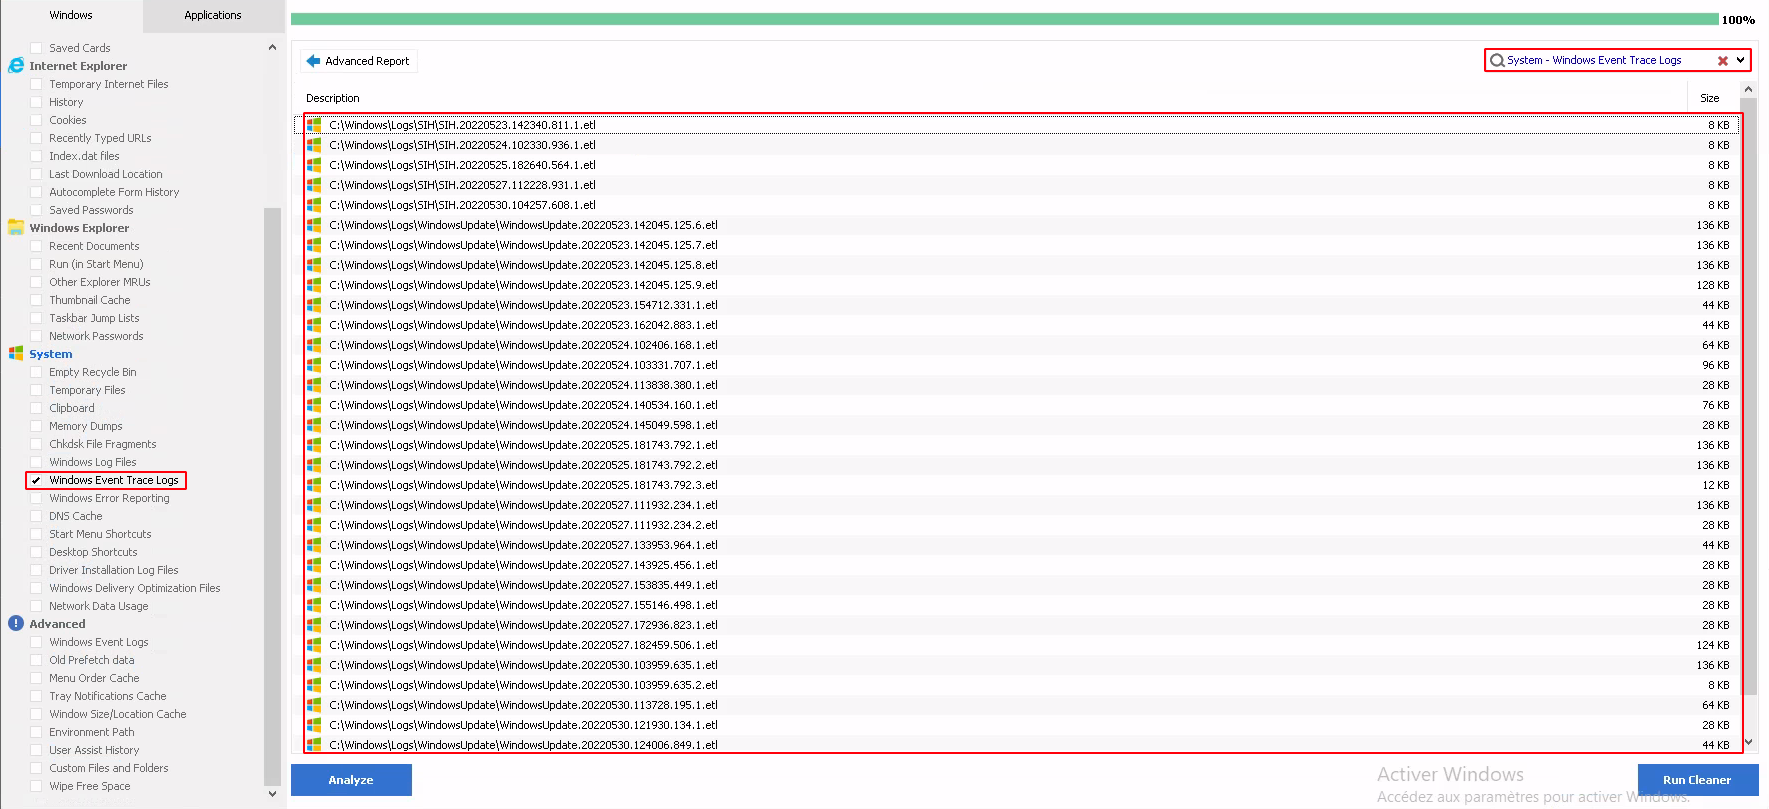Screen dimensions: 1769x809
Task: Click the icon for WindowsUpdate.20220523.142045.125.6.etl
Action: (x=314, y=225)
